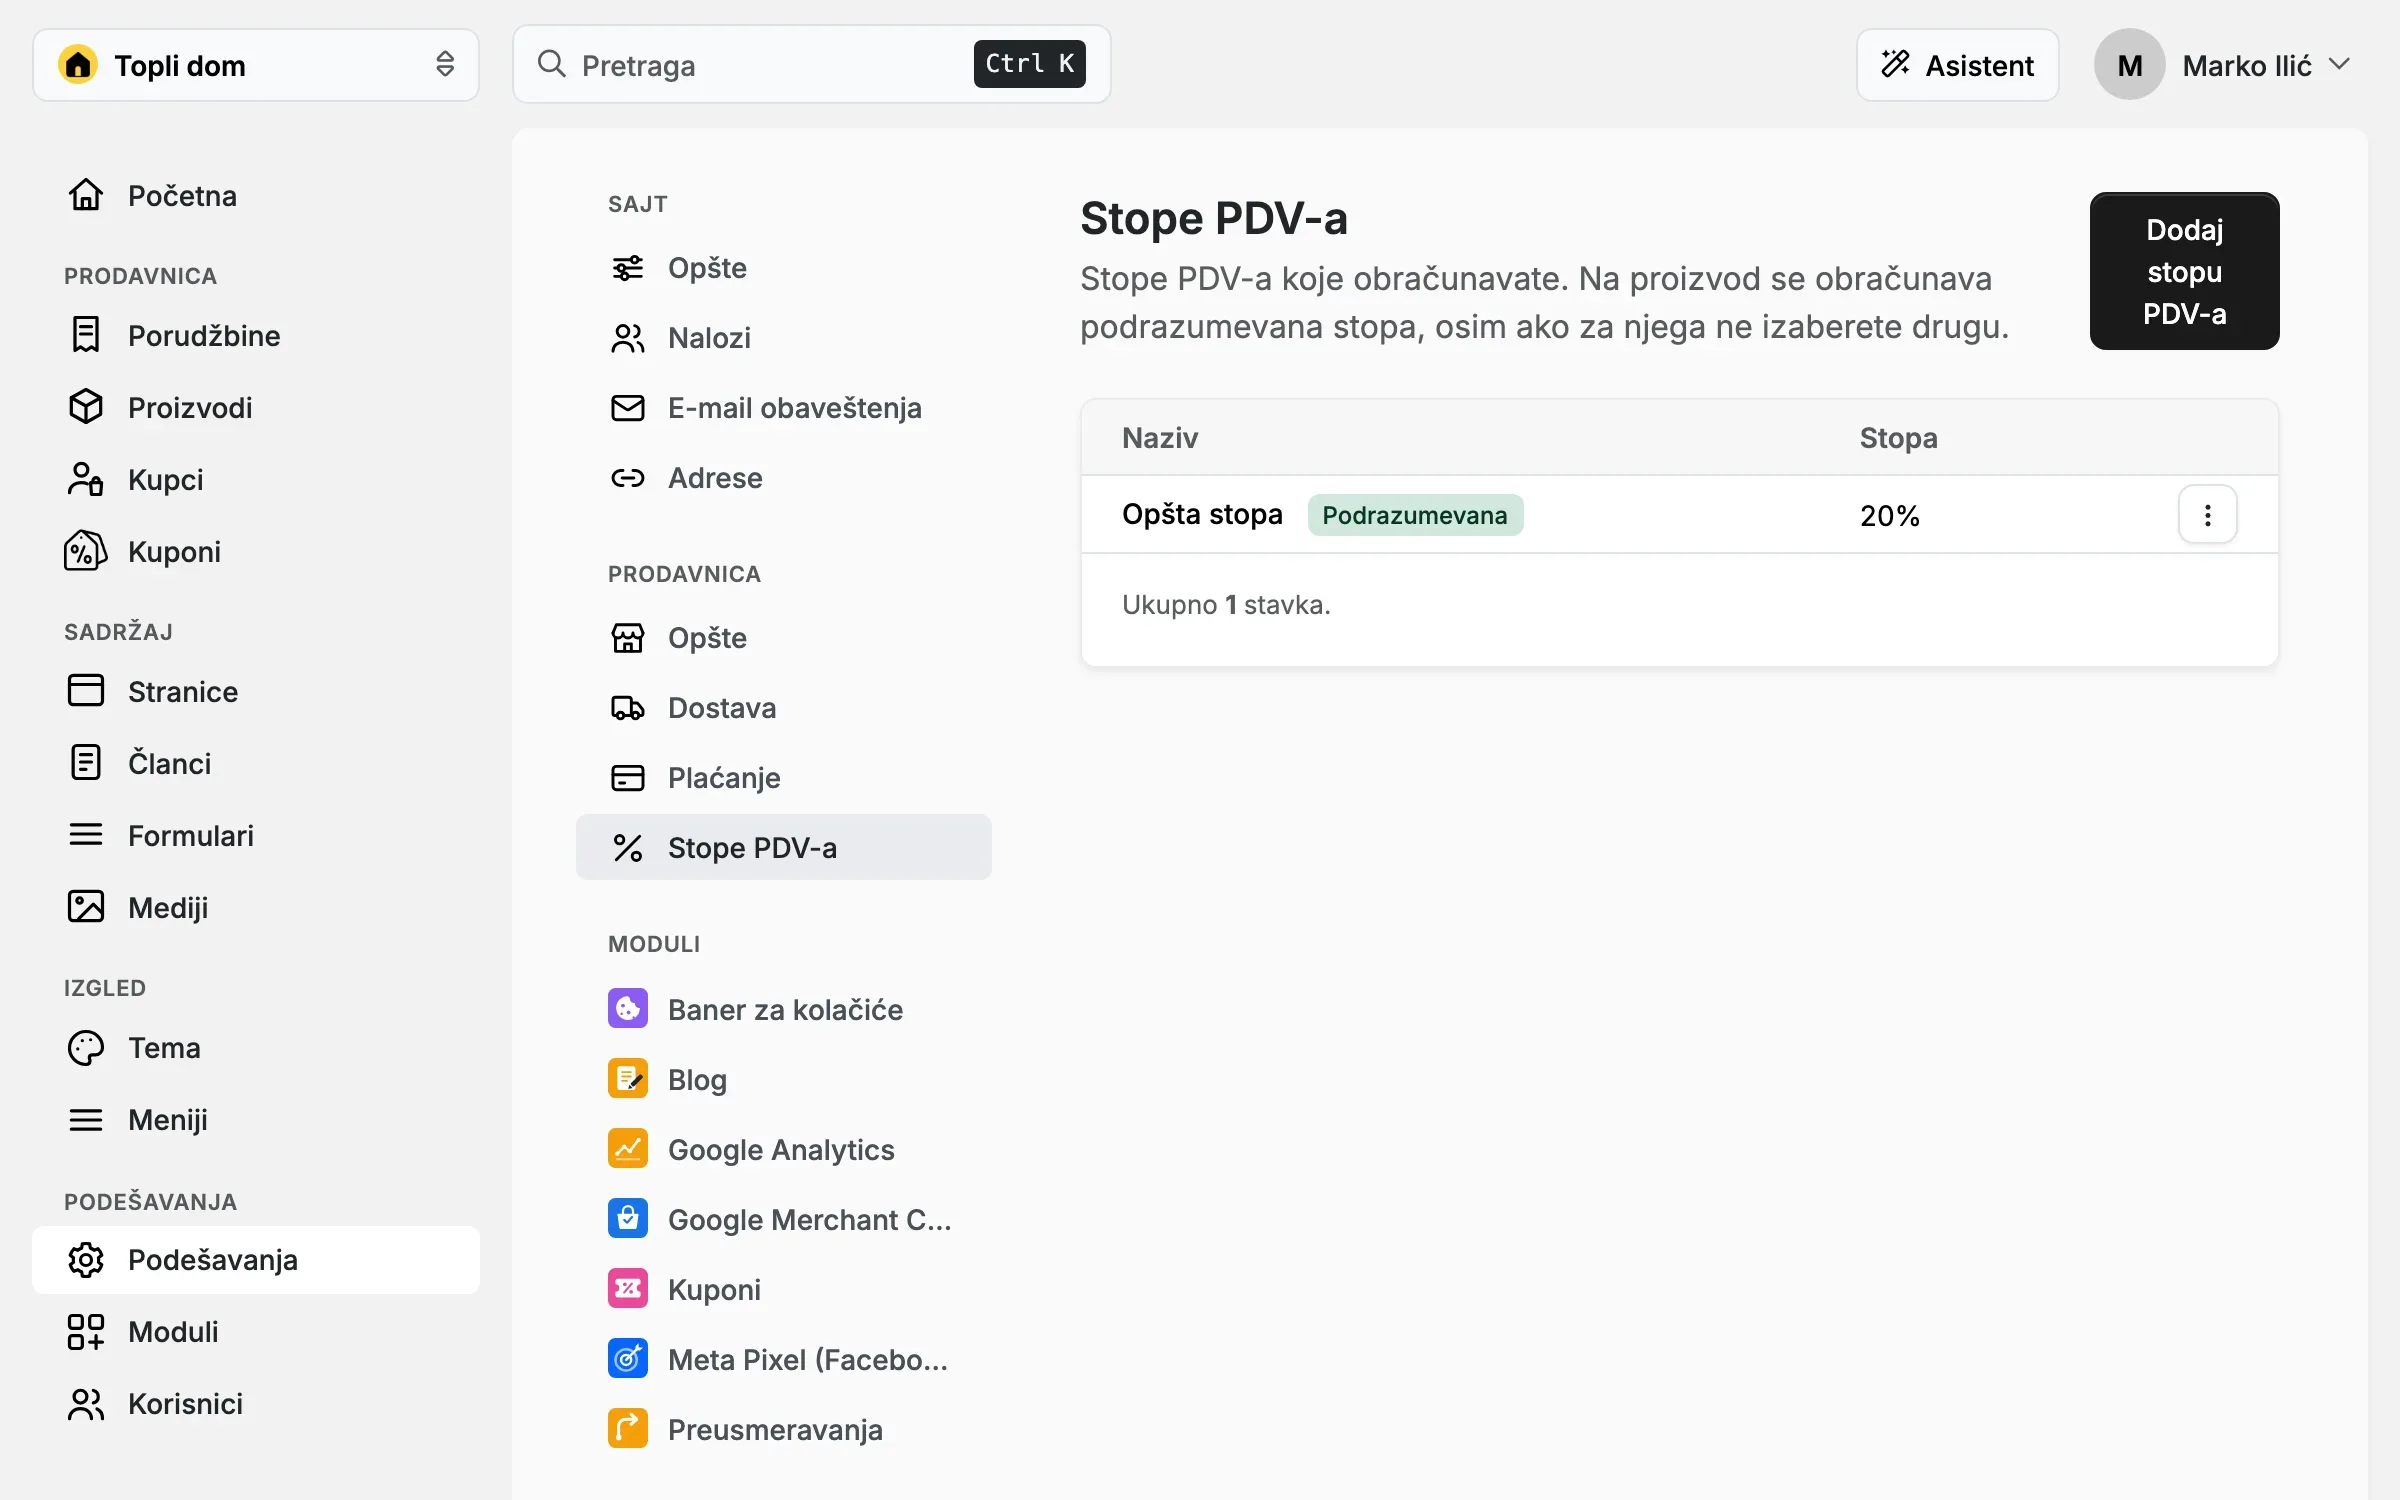Click the Podešavanja gear icon

[x=85, y=1259]
